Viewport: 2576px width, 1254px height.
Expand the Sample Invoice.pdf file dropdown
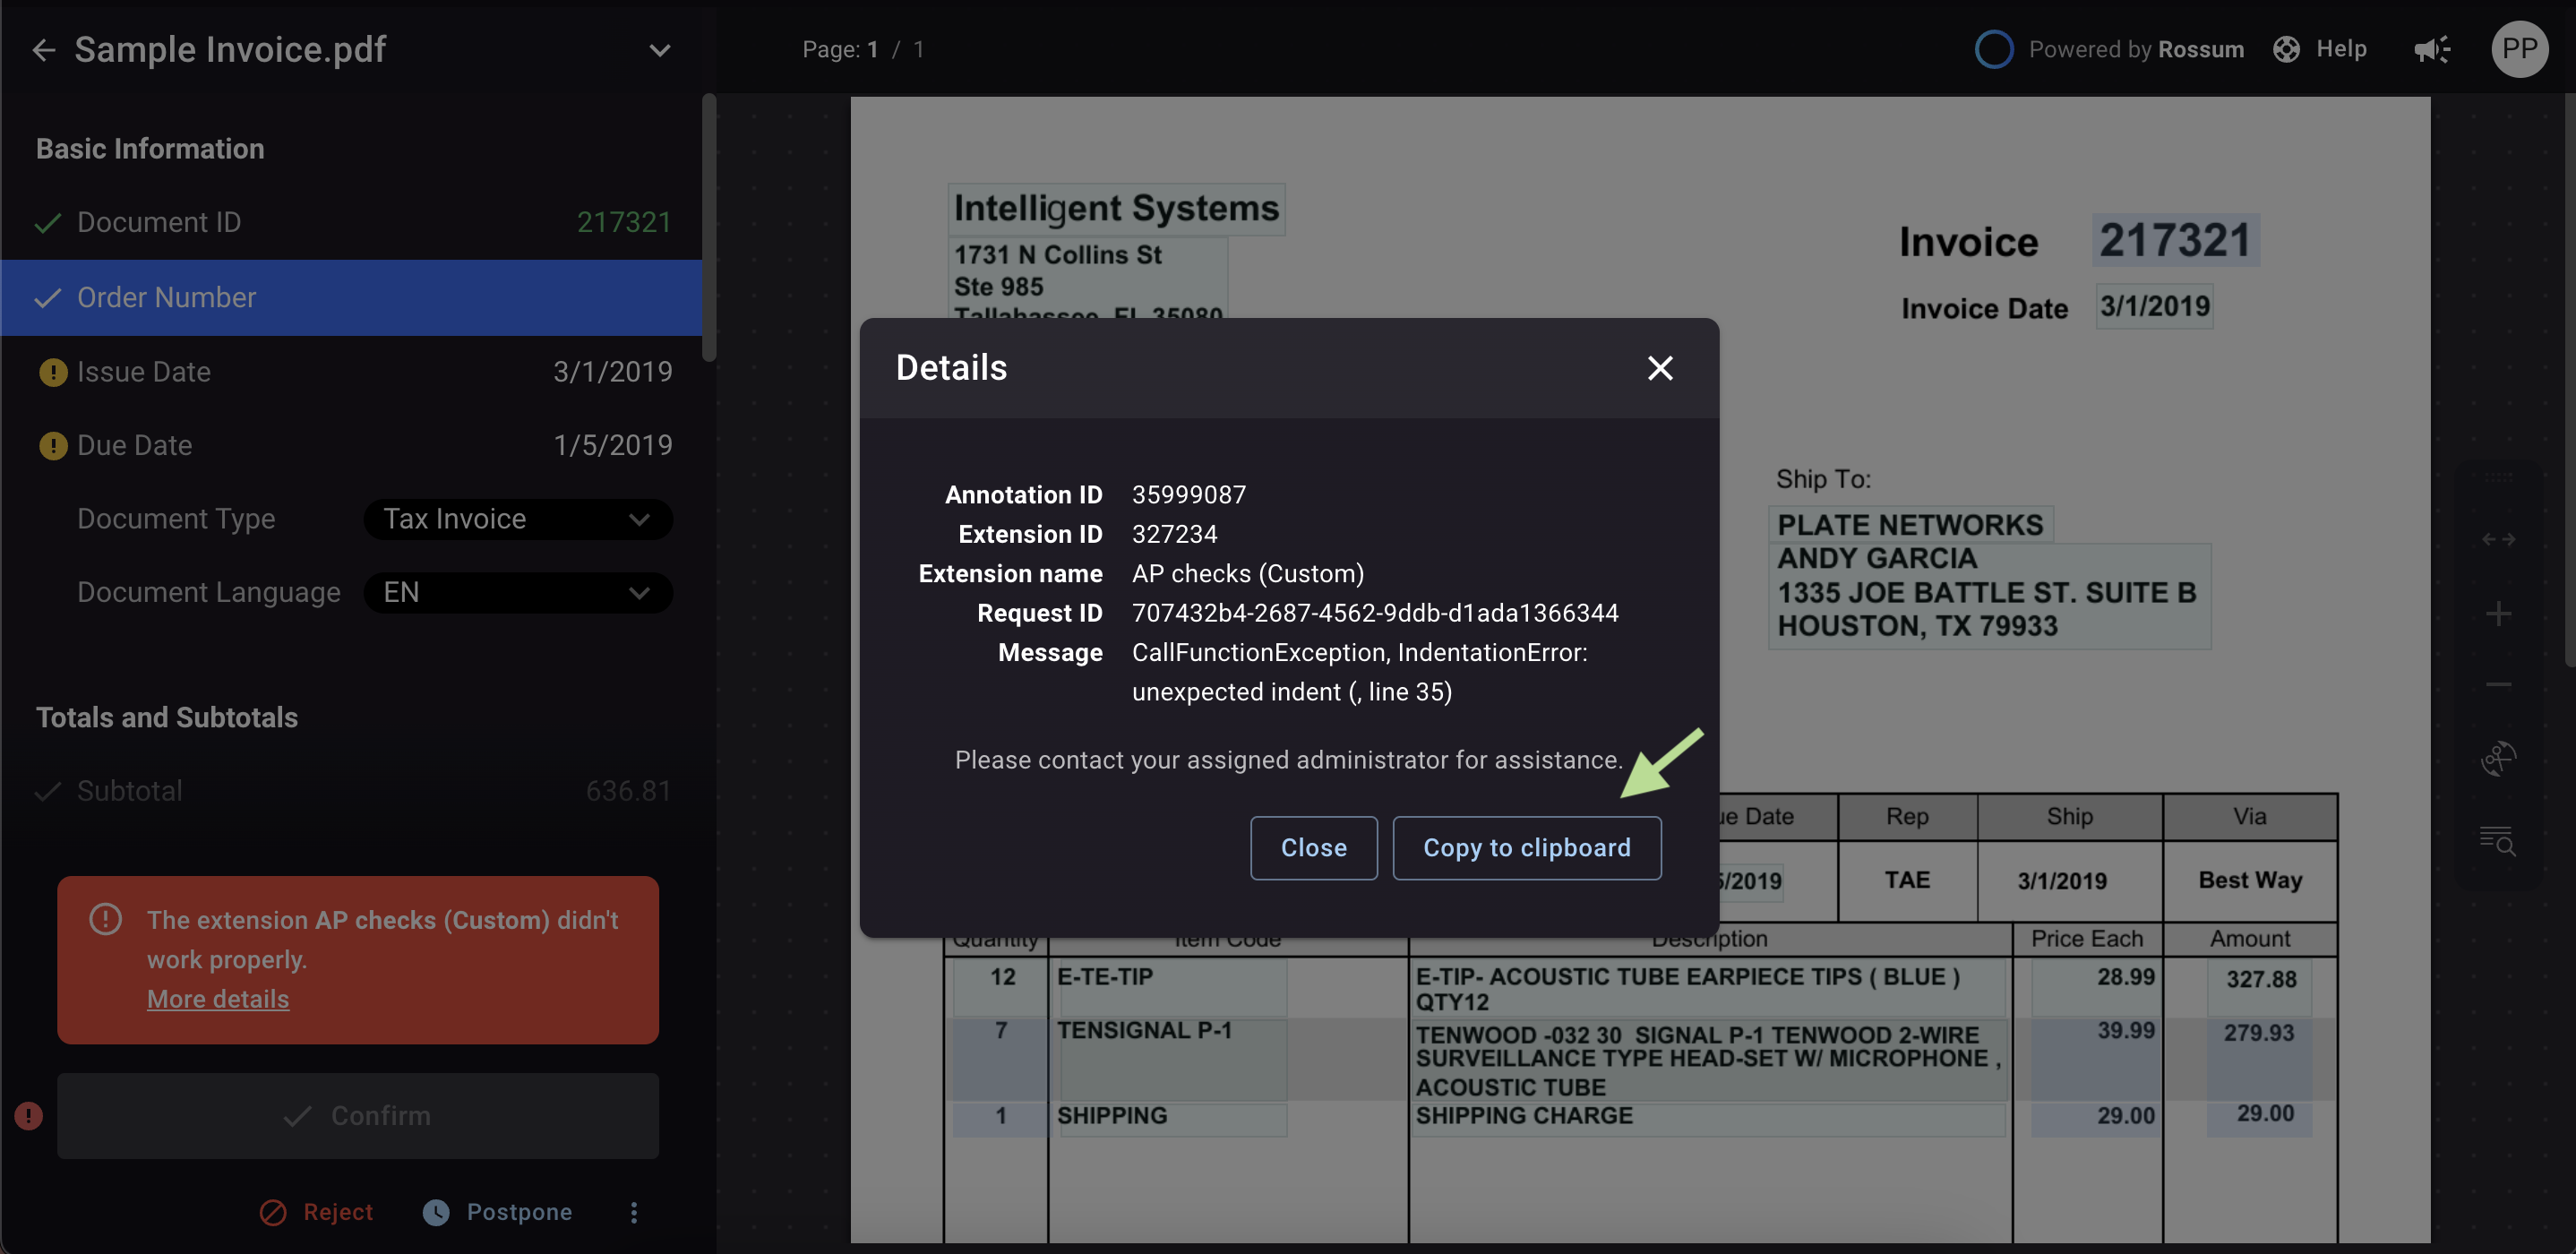(x=659, y=50)
